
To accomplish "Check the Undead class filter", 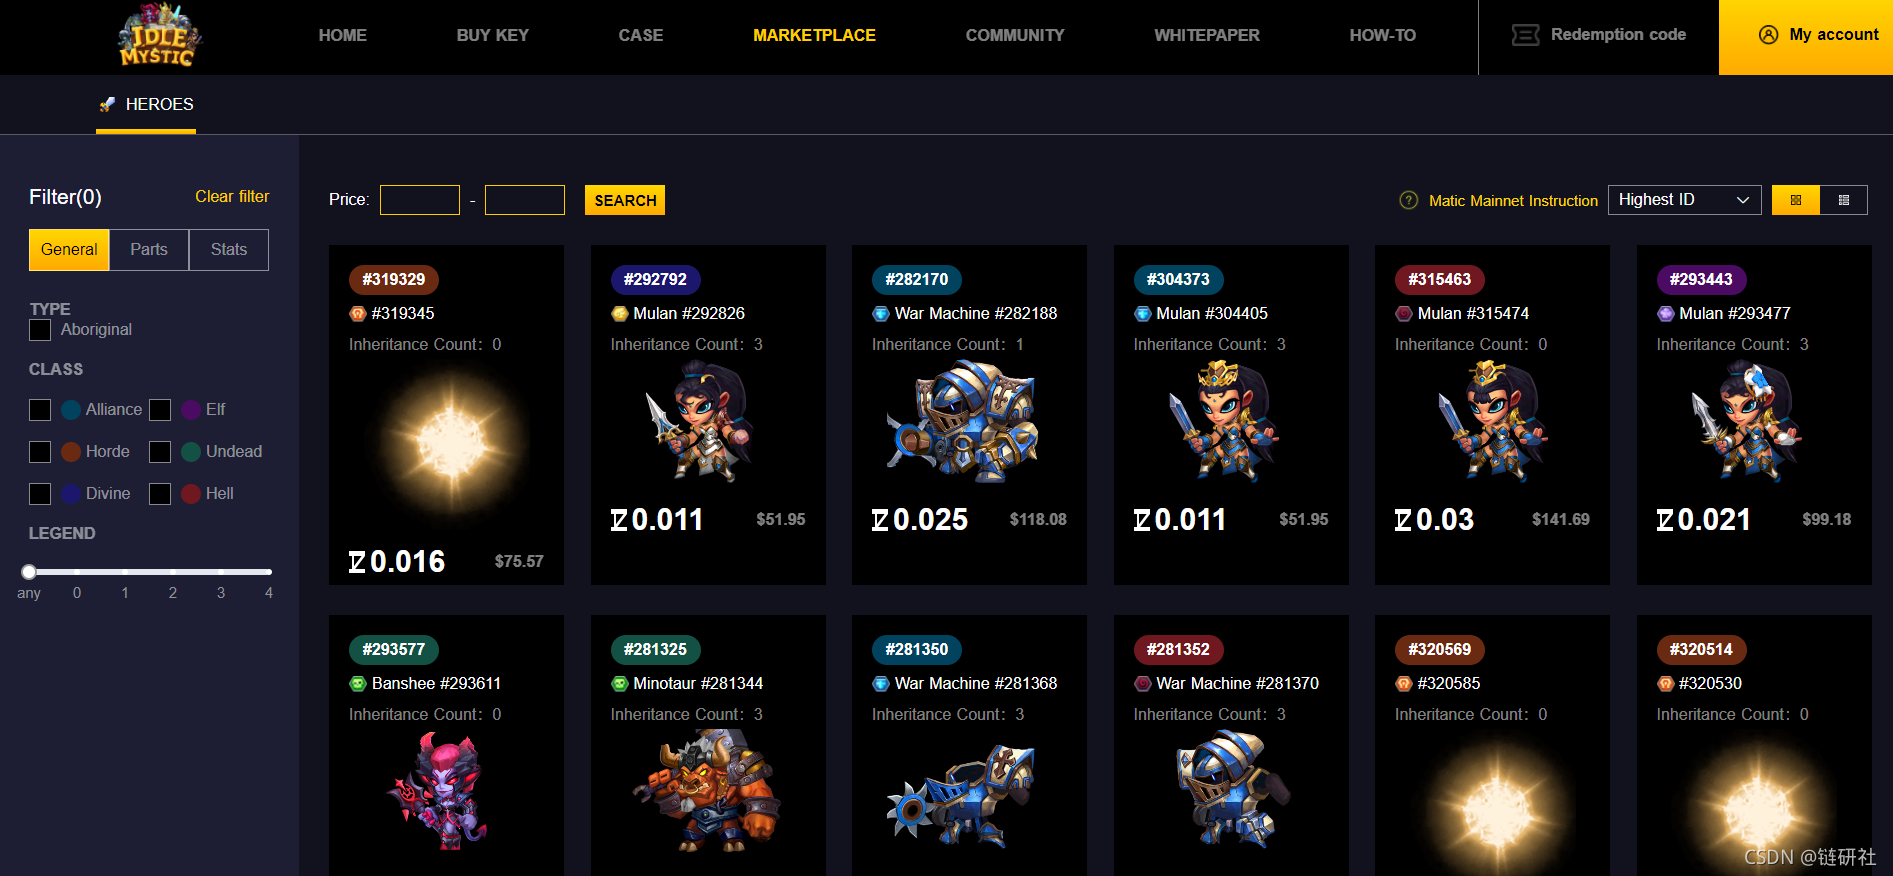I will 160,452.
